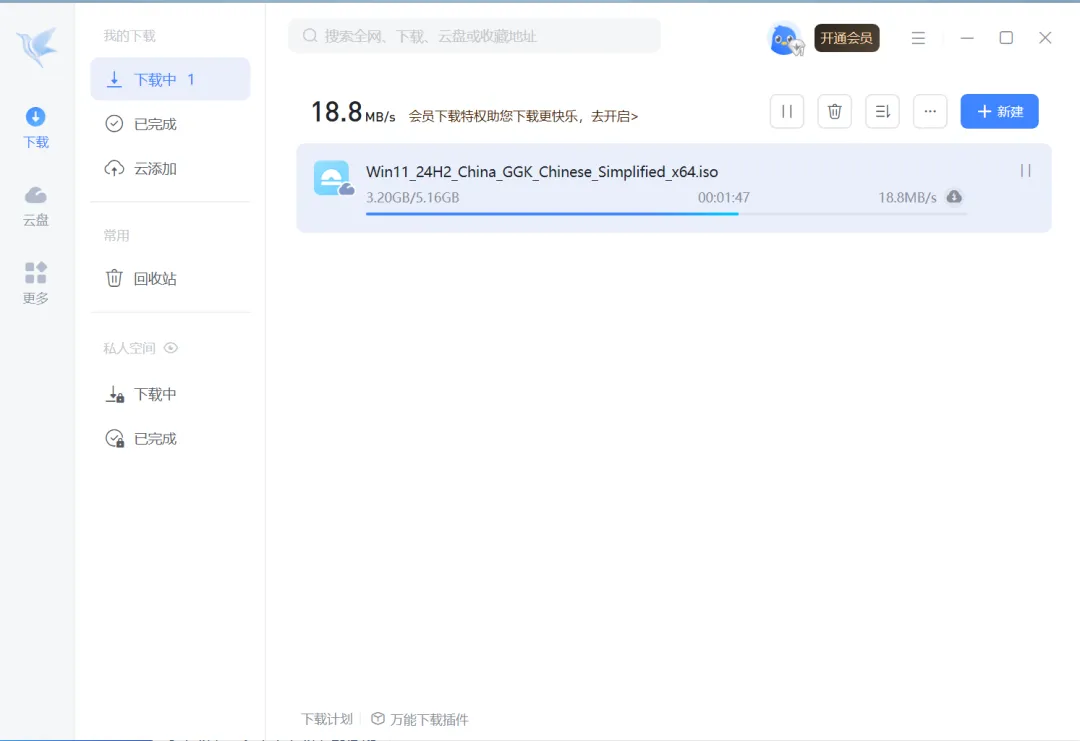Screen dimensions: 1080x741
Task: Open the more options ellipsis button
Action: pyautogui.click(x=930, y=112)
